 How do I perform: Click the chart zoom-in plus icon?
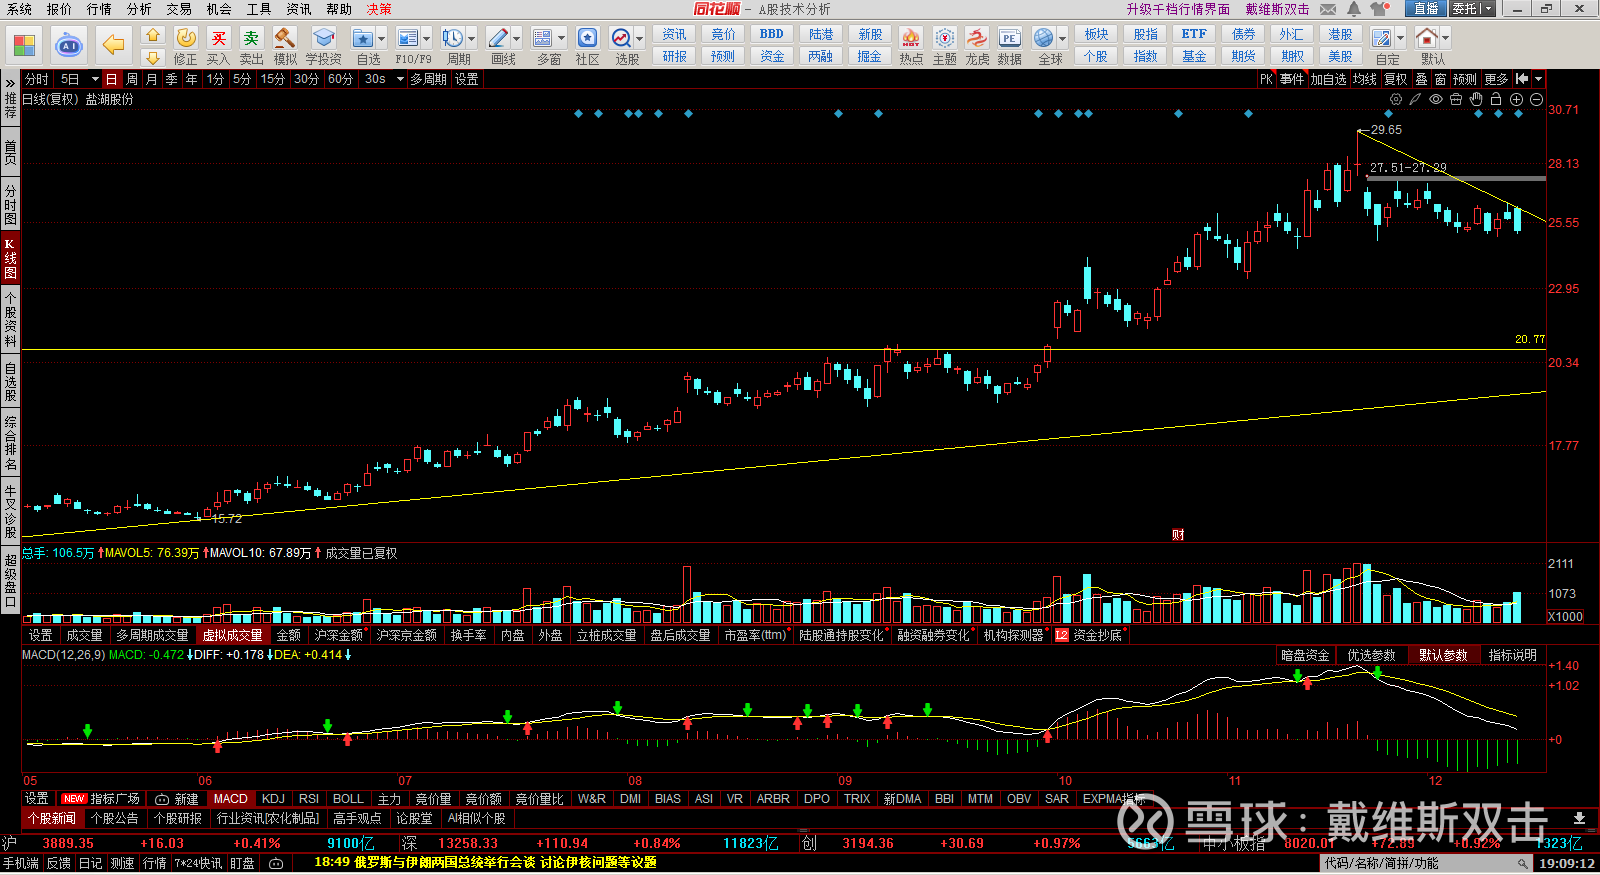click(1516, 99)
